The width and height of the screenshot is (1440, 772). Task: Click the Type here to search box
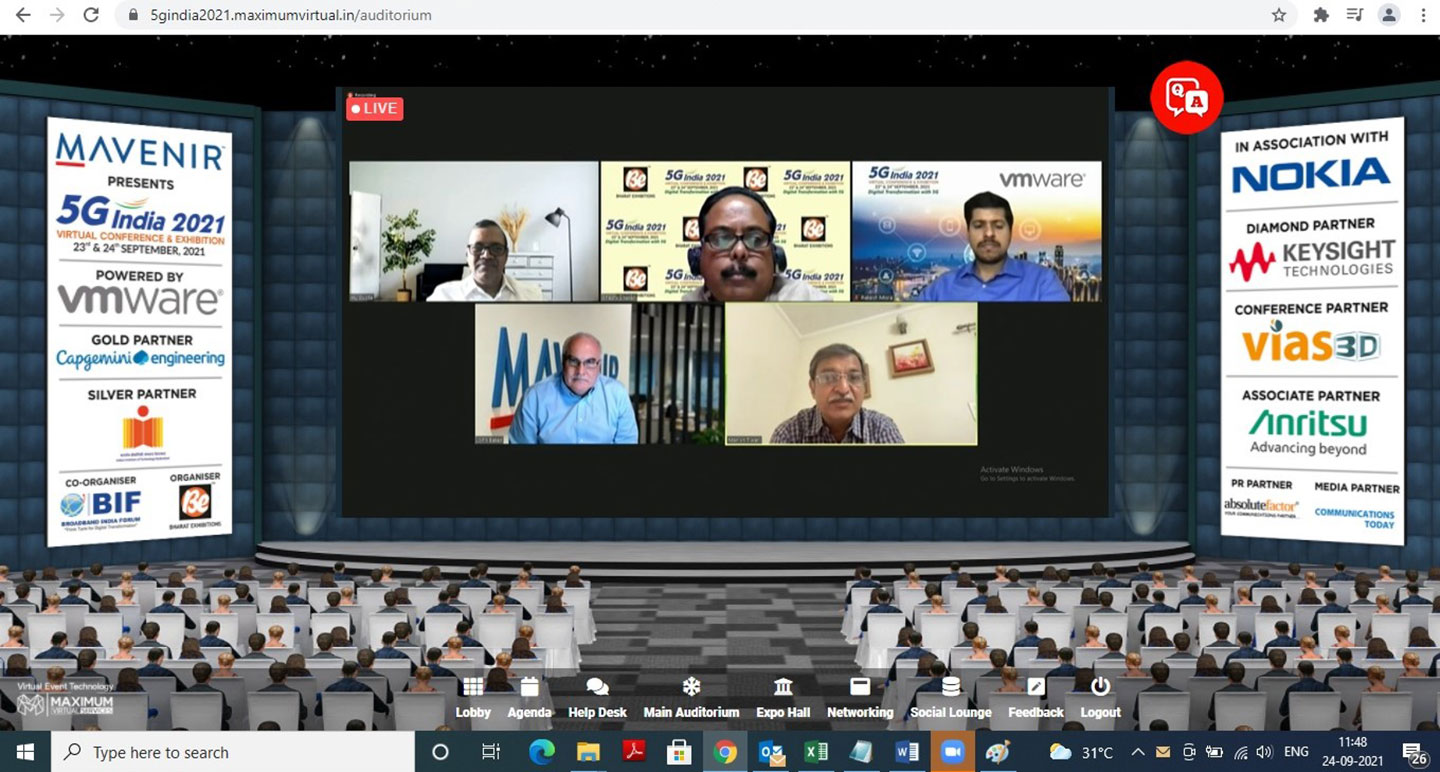(x=232, y=752)
